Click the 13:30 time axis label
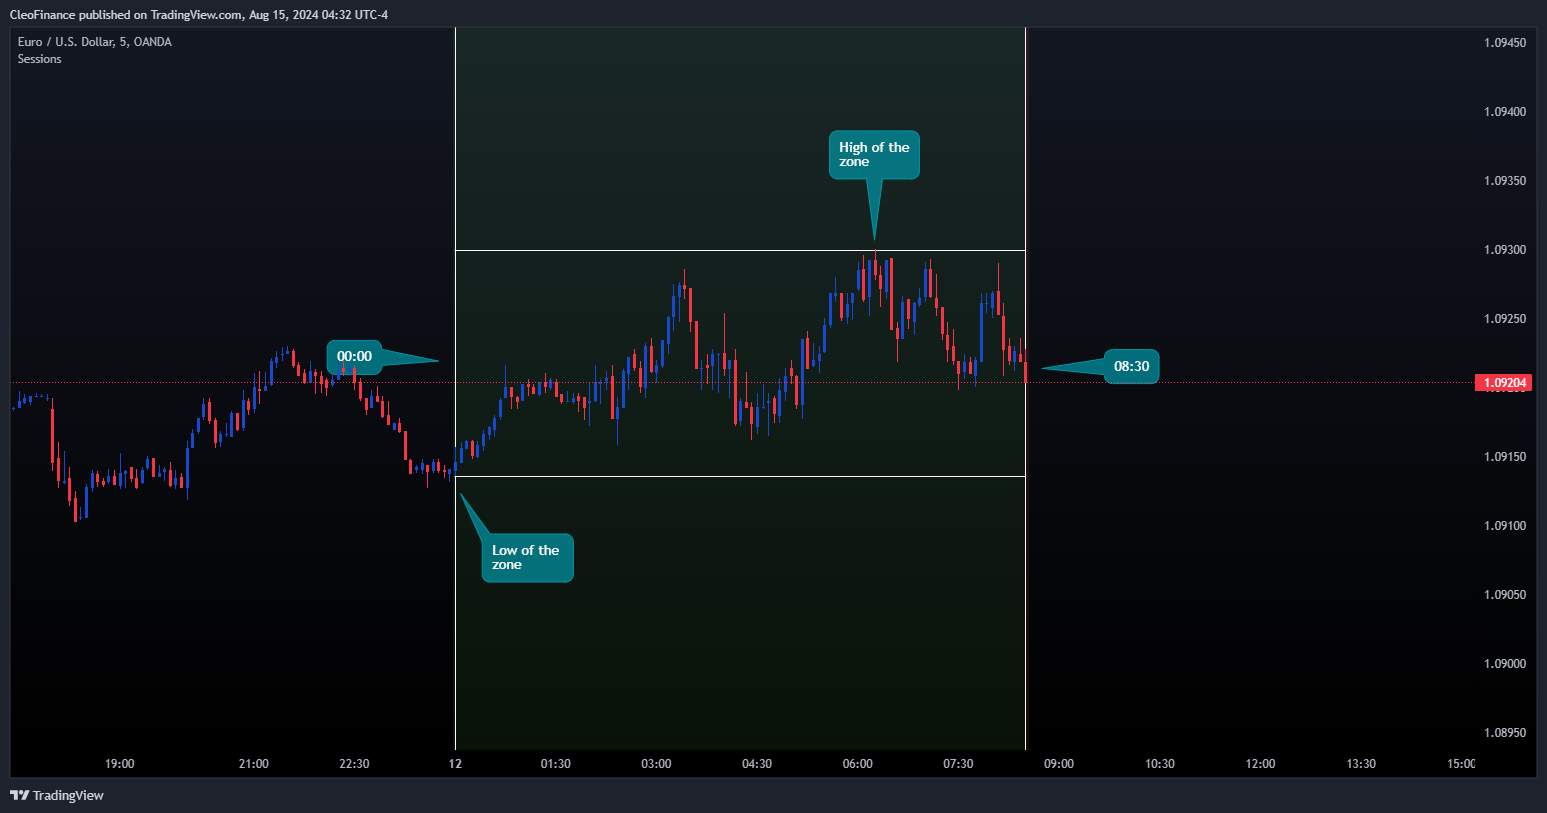 pos(1361,764)
